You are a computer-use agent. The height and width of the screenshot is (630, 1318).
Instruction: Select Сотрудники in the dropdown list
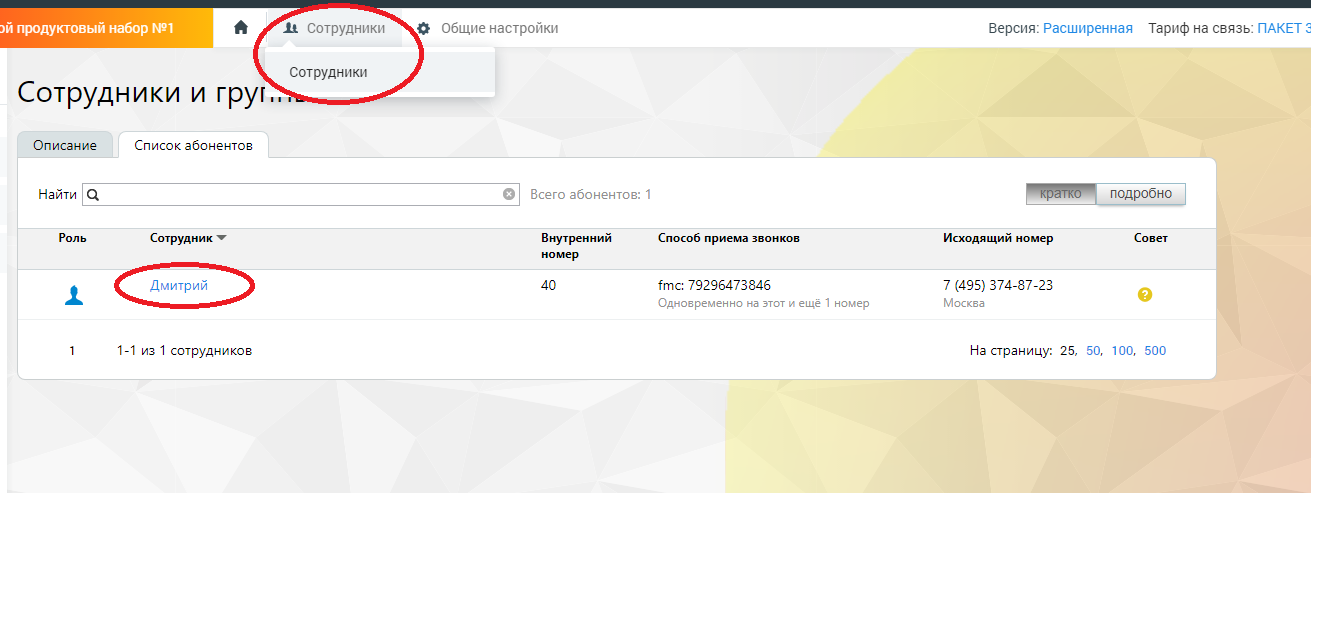coord(328,72)
